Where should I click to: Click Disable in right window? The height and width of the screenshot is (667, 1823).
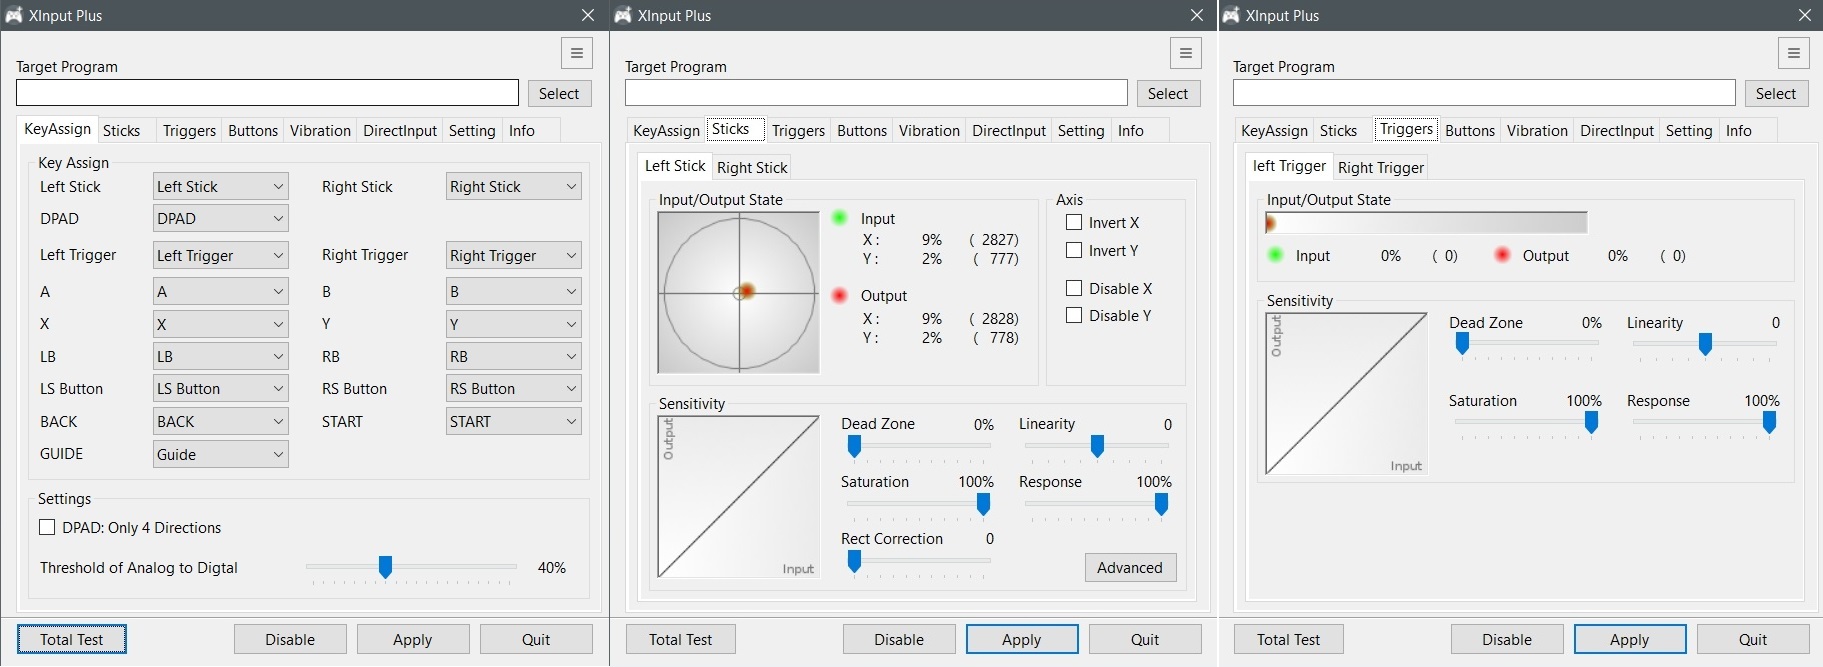tap(1507, 639)
